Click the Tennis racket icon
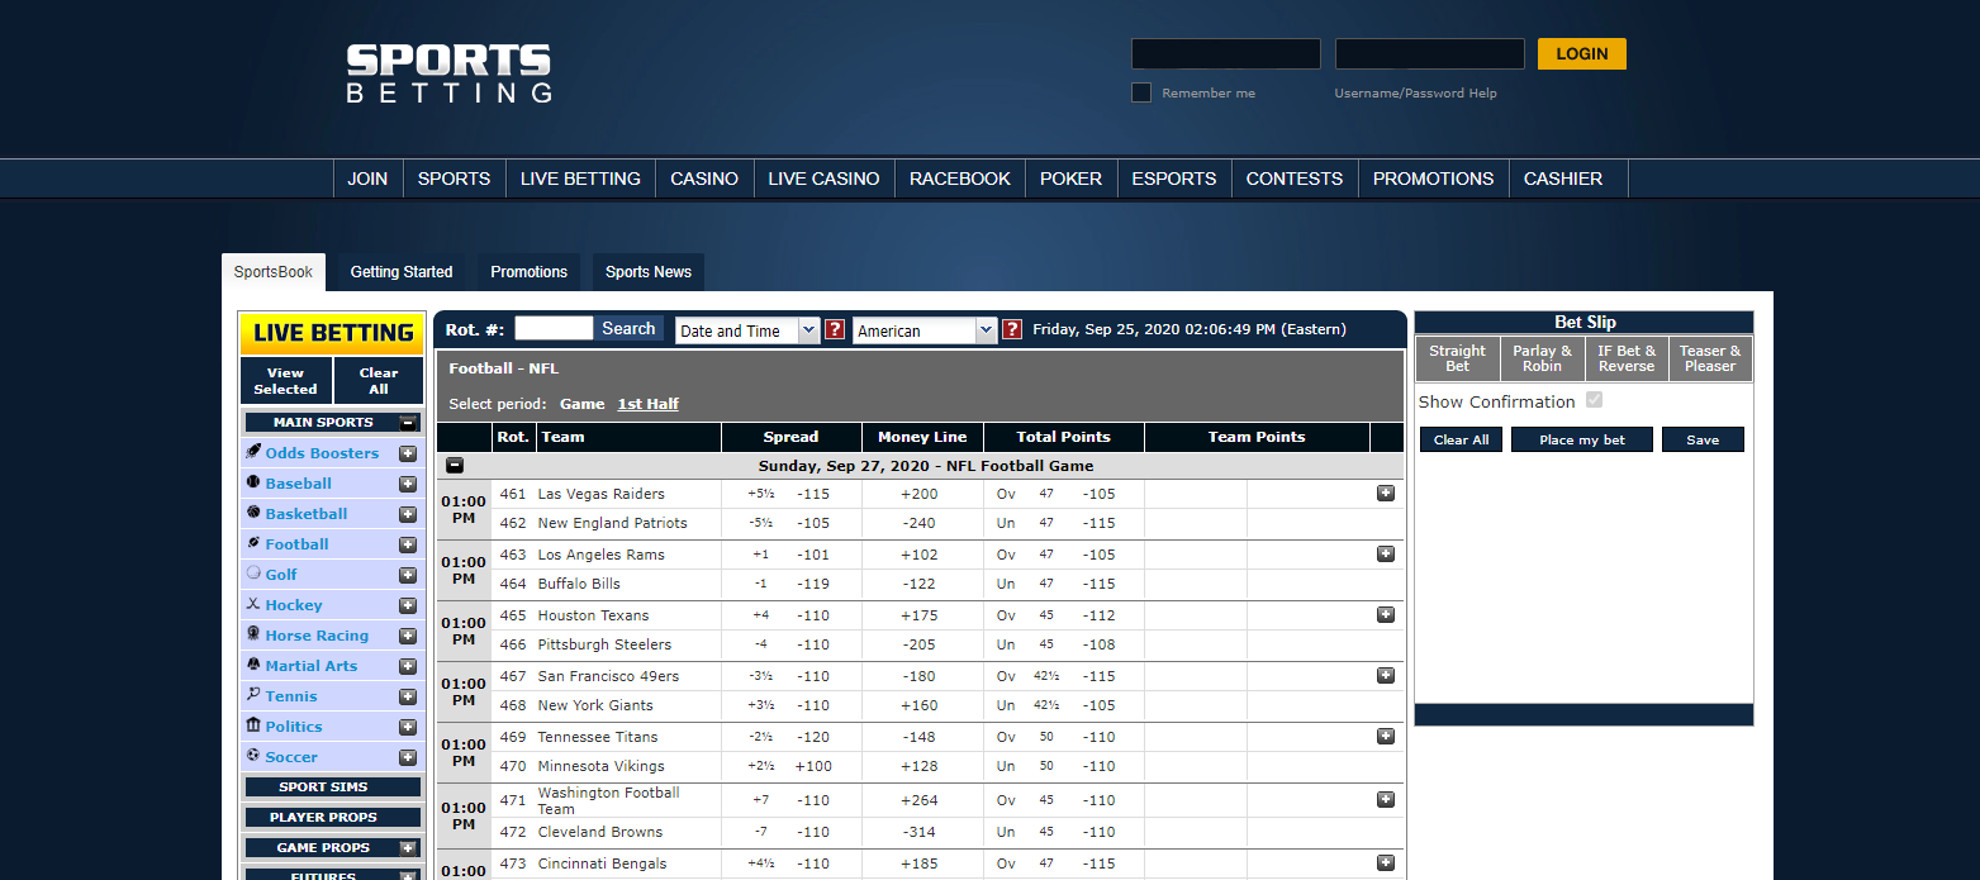The image size is (1980, 880). coord(254,695)
